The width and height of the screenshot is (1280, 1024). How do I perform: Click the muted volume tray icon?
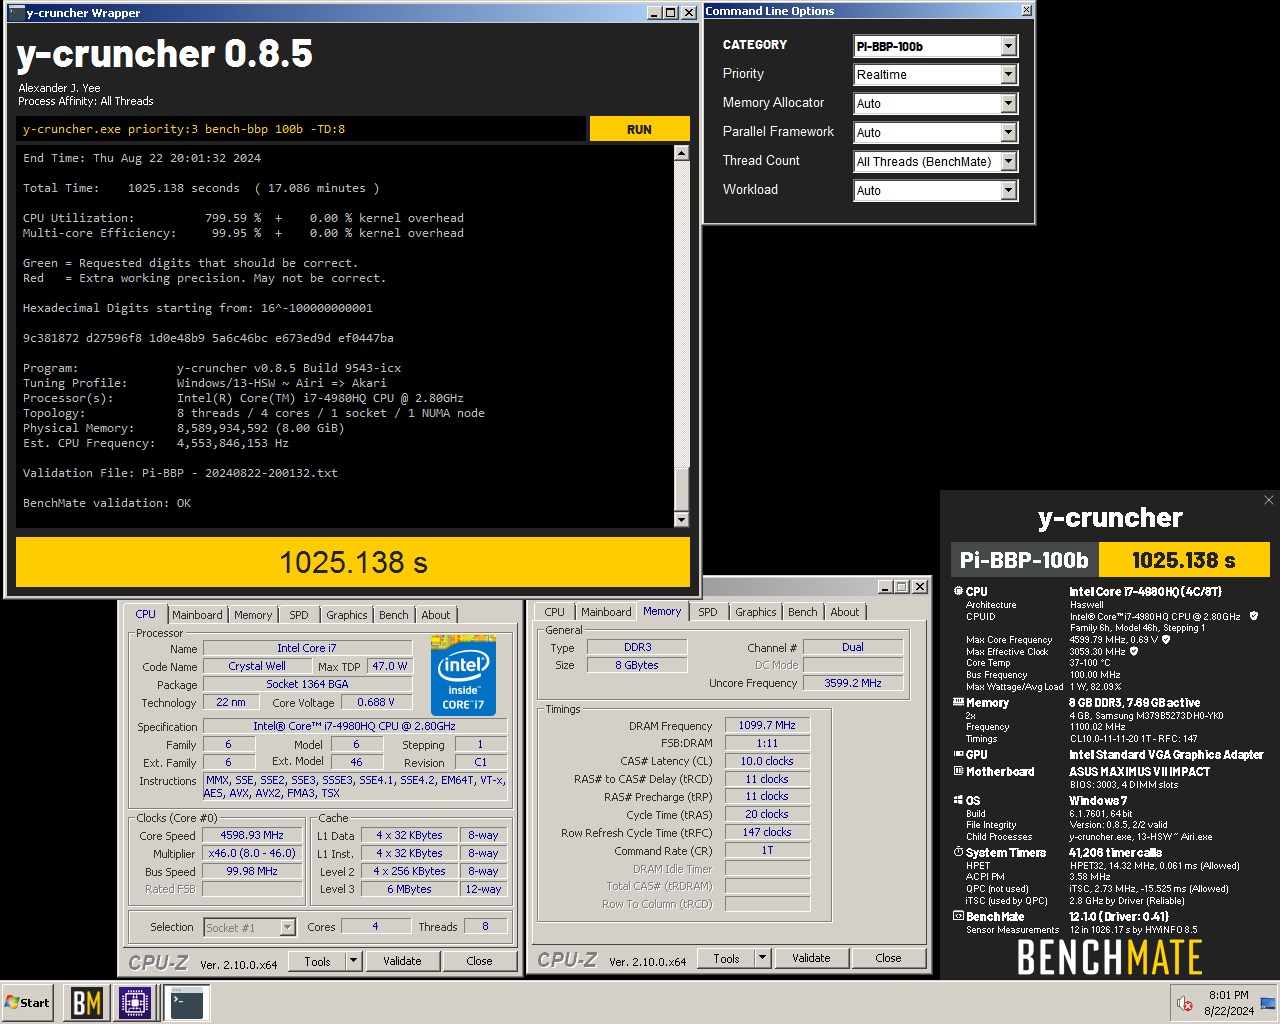pyautogui.click(x=1185, y=1003)
